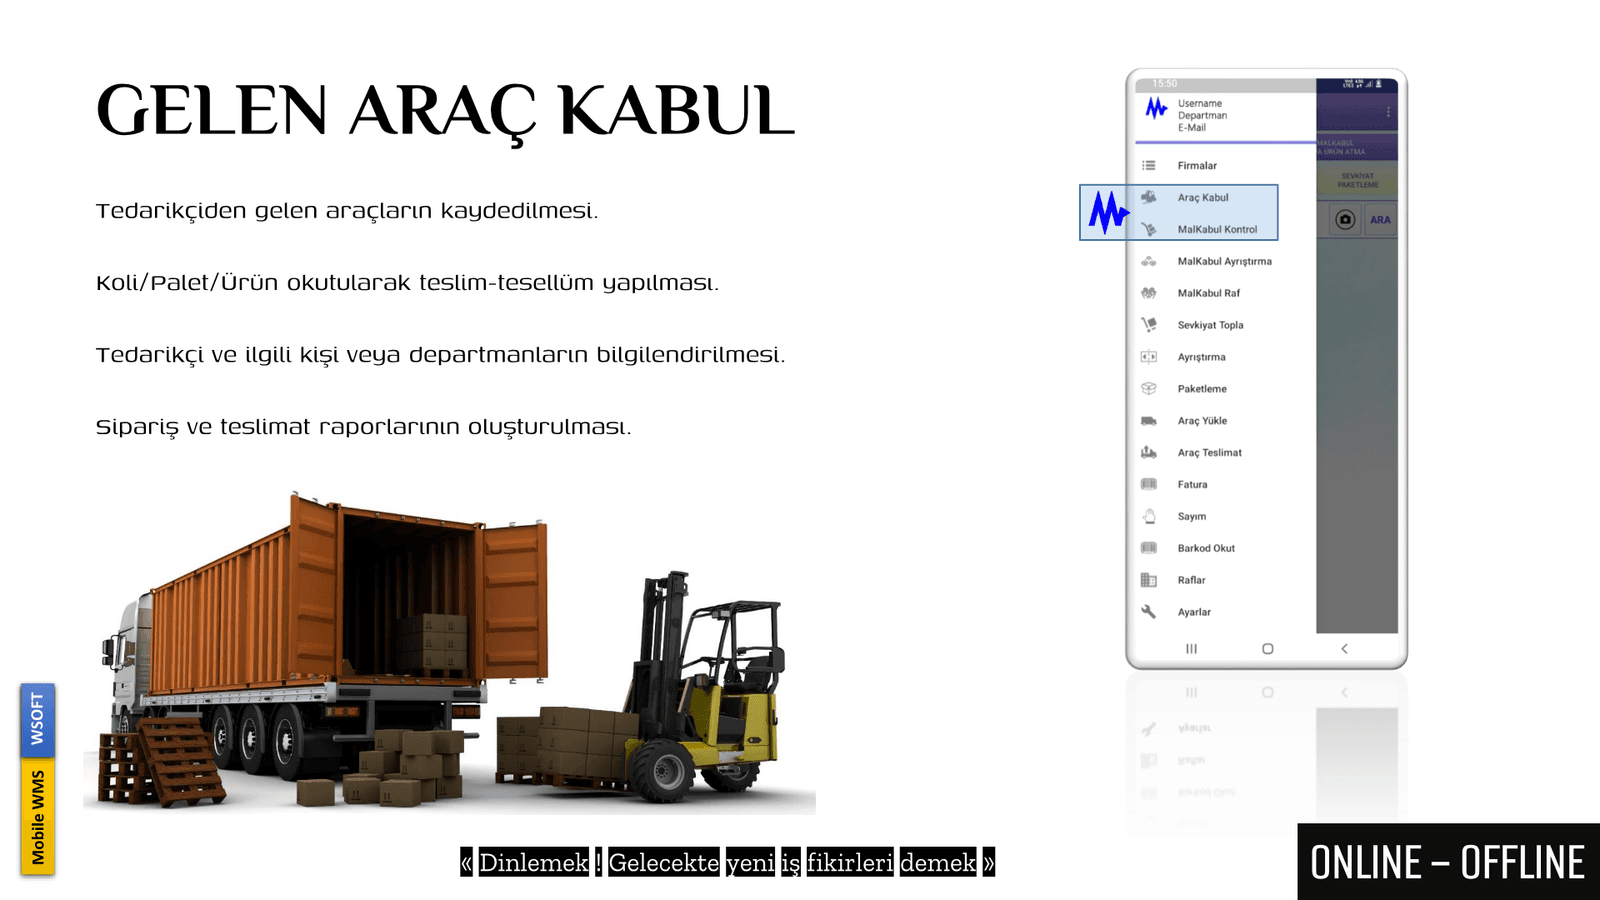Tap the Malkabul ürün atma button

(x=1357, y=147)
